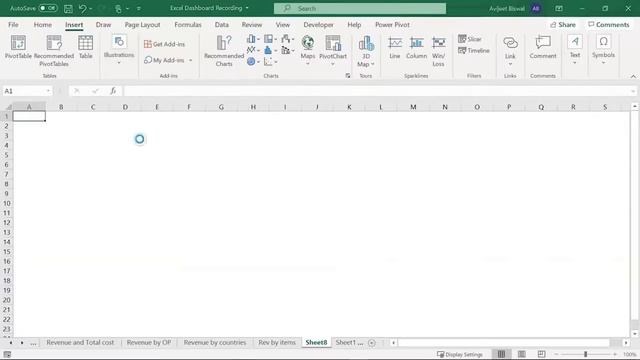Open Display Settings

tap(460, 354)
